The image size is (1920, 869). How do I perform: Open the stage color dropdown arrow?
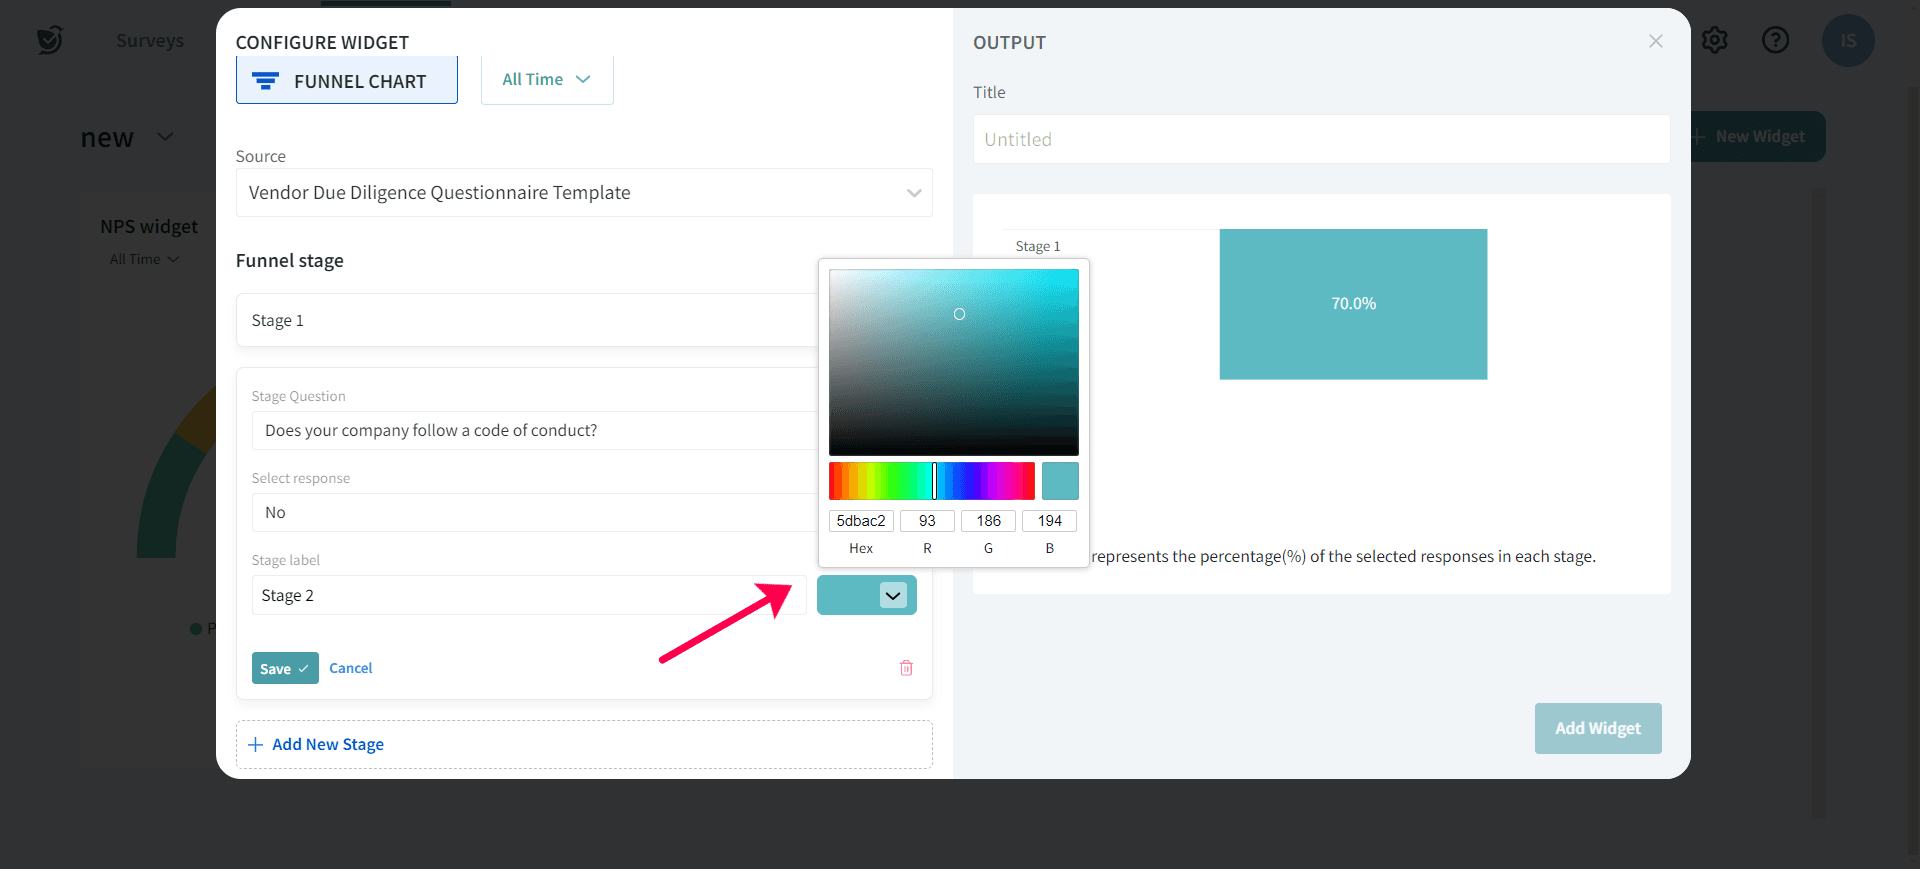892,596
